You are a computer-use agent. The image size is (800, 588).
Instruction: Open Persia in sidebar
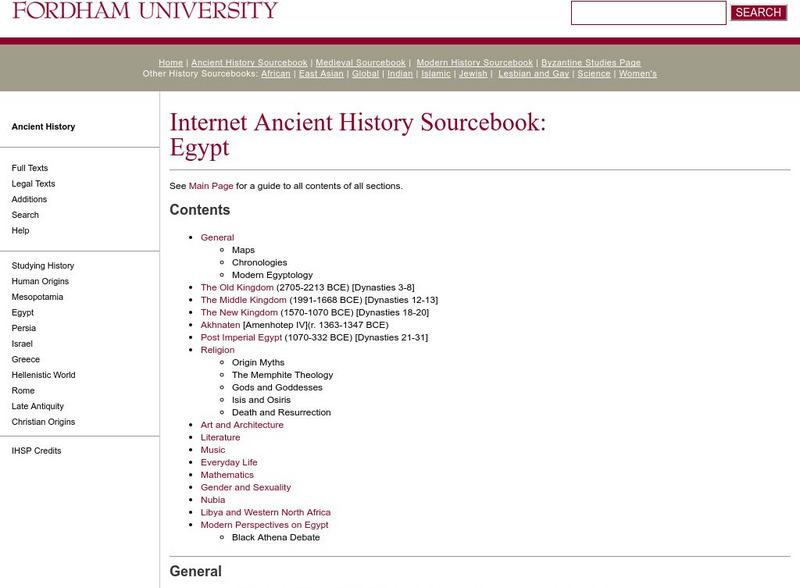[23, 328]
